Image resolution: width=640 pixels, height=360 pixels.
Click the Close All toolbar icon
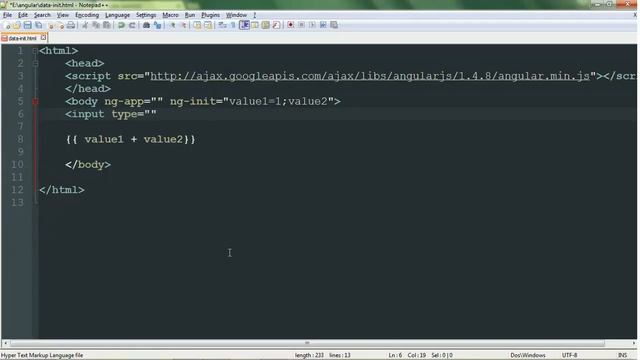[60, 25]
